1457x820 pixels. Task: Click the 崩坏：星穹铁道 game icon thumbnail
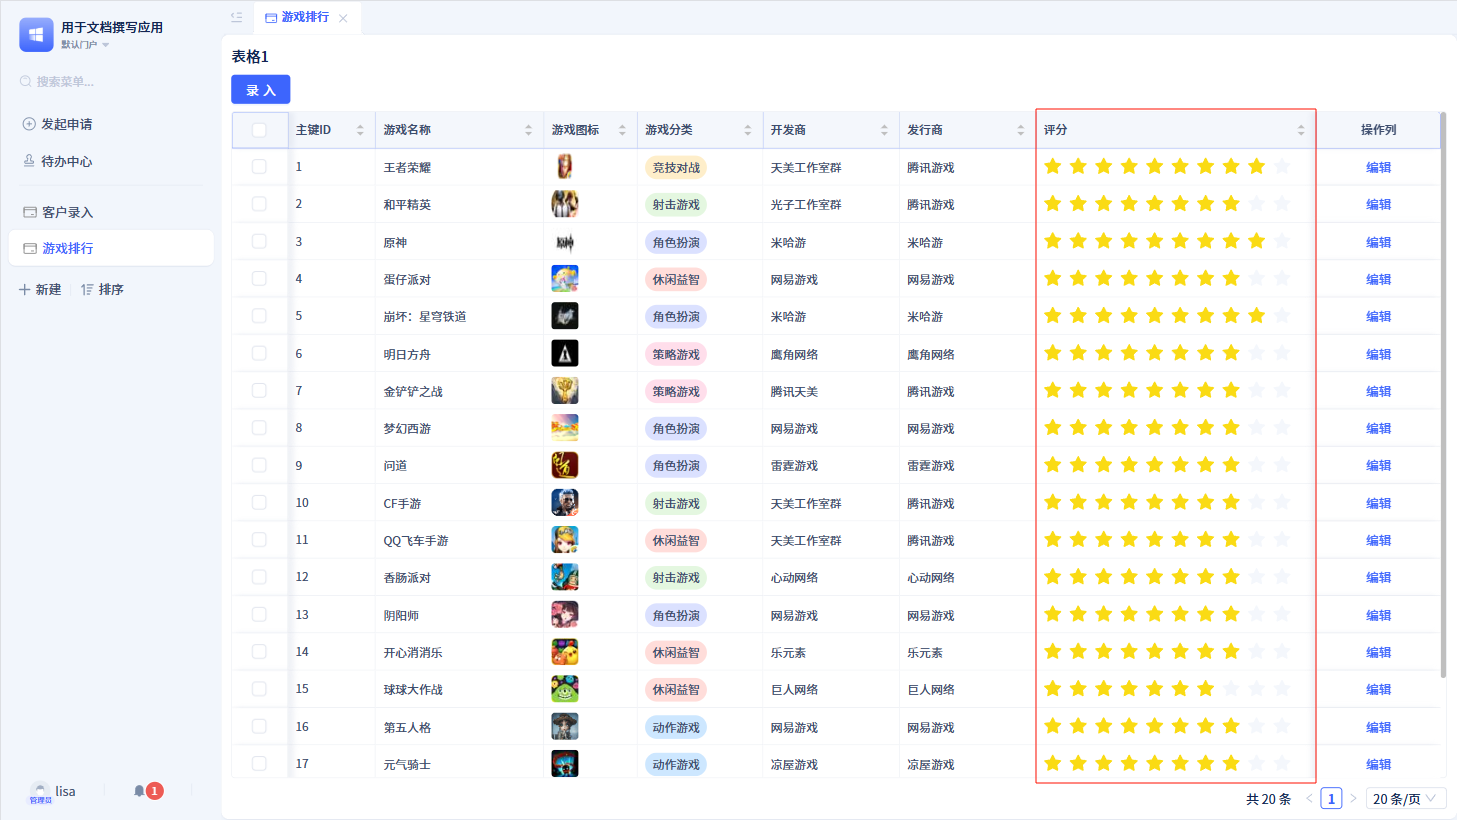pos(565,316)
